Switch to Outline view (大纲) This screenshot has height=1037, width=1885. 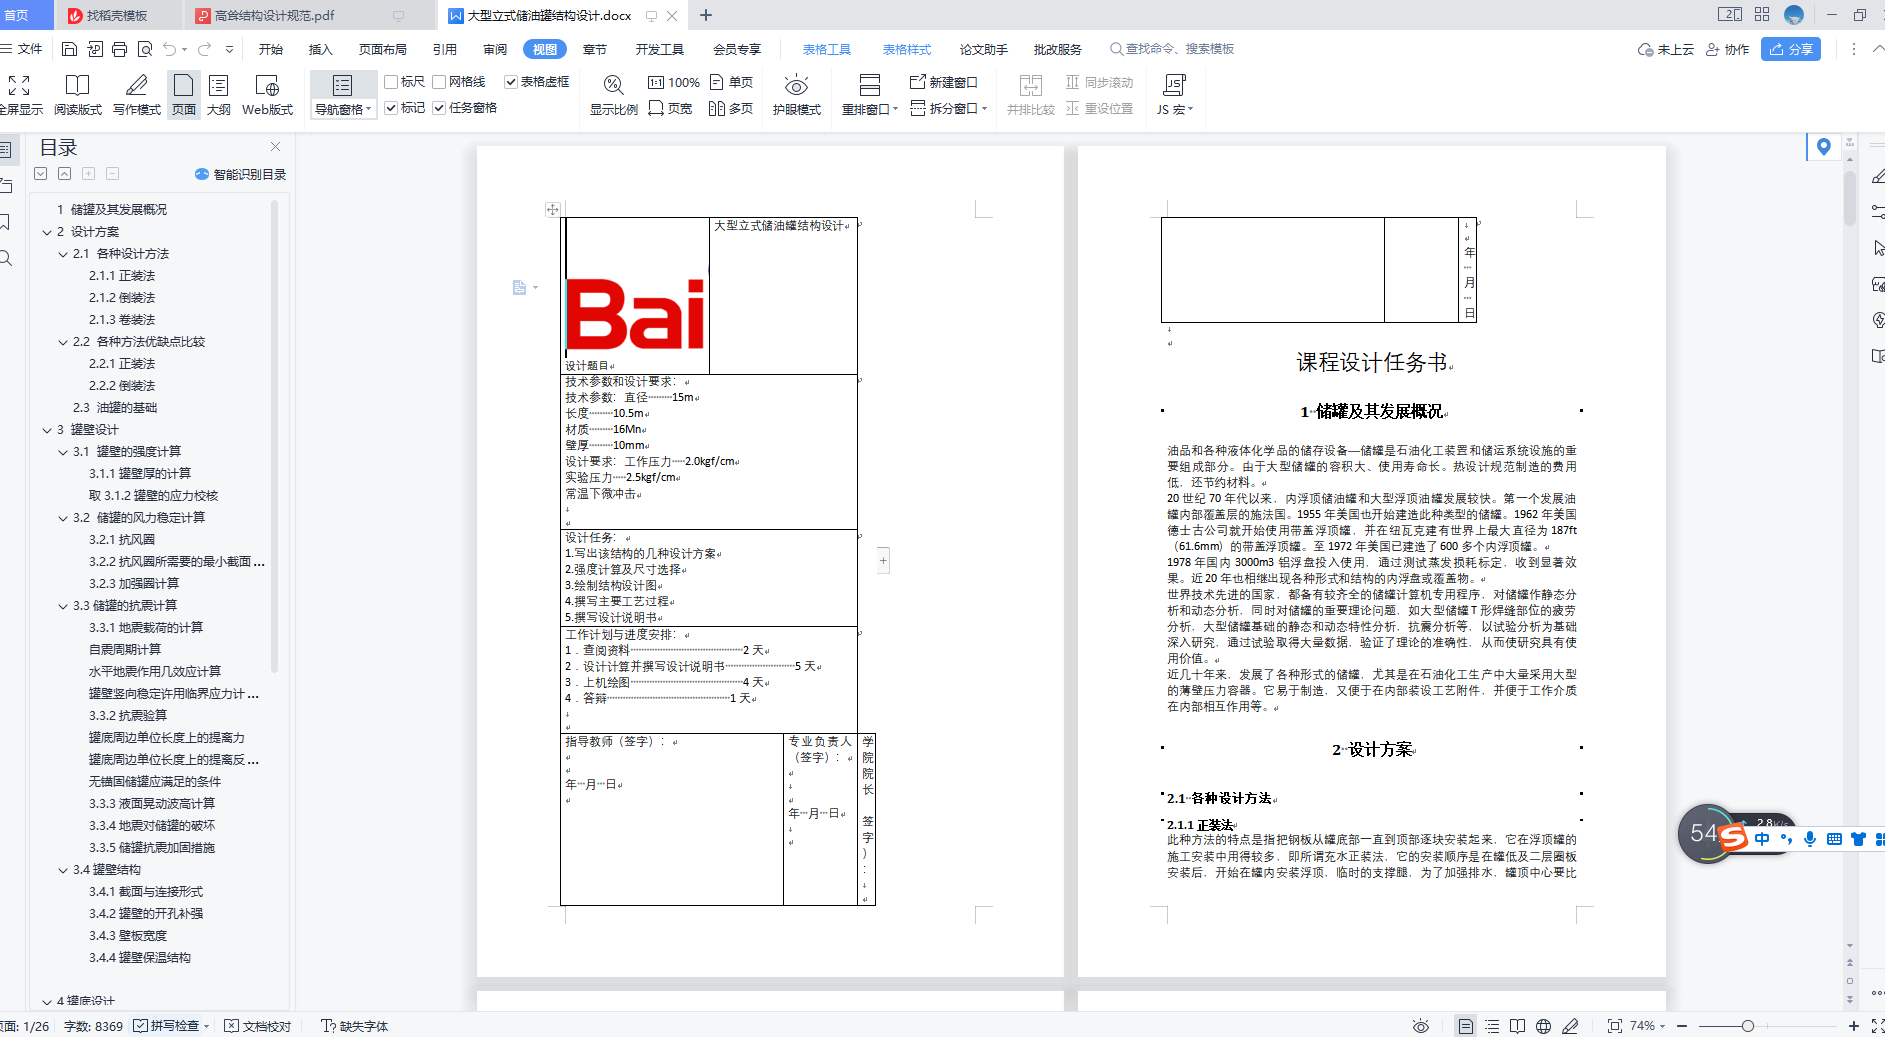click(219, 95)
